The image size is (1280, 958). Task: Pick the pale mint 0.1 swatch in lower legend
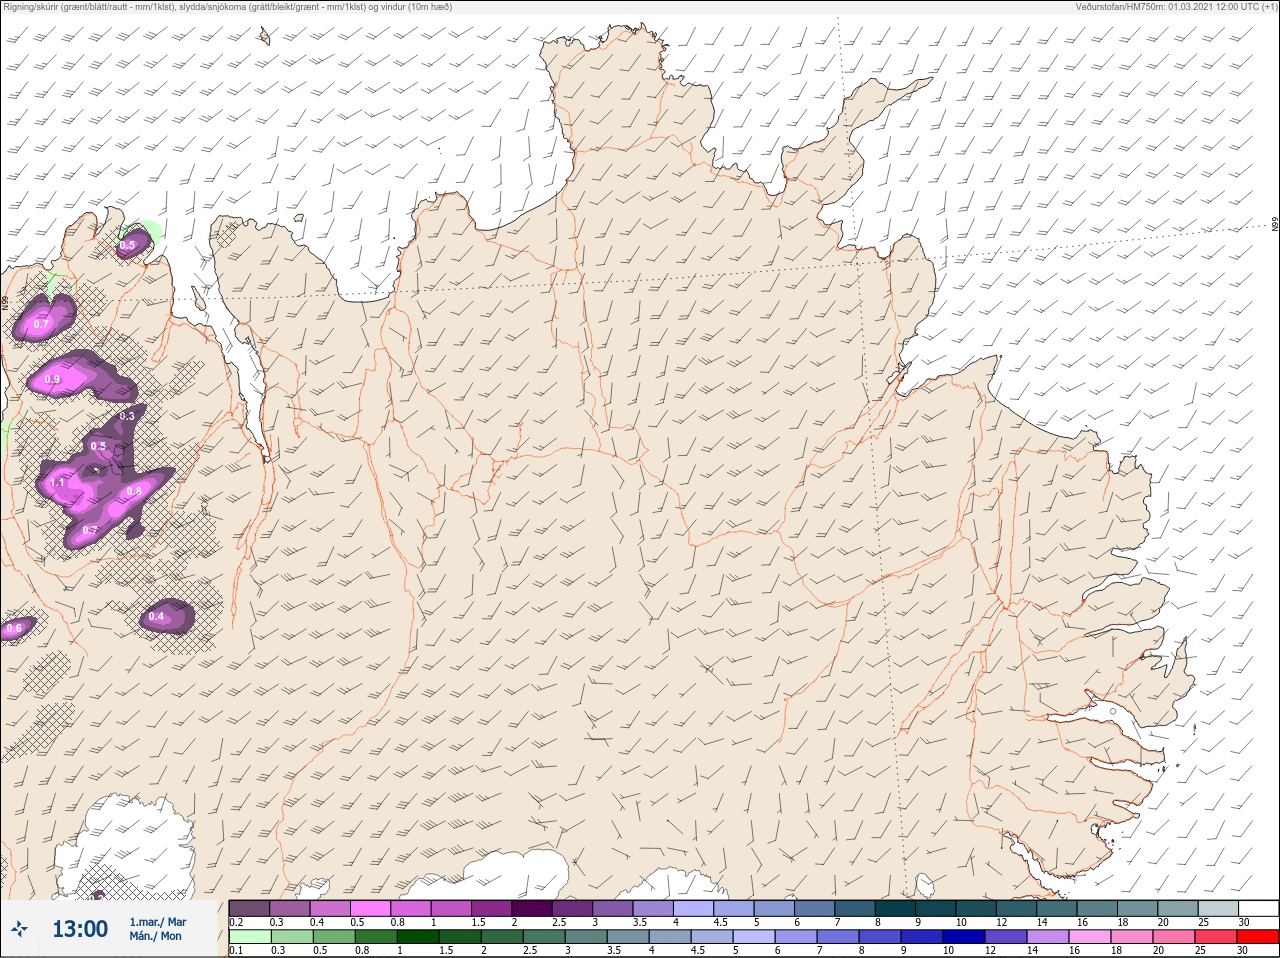click(249, 937)
